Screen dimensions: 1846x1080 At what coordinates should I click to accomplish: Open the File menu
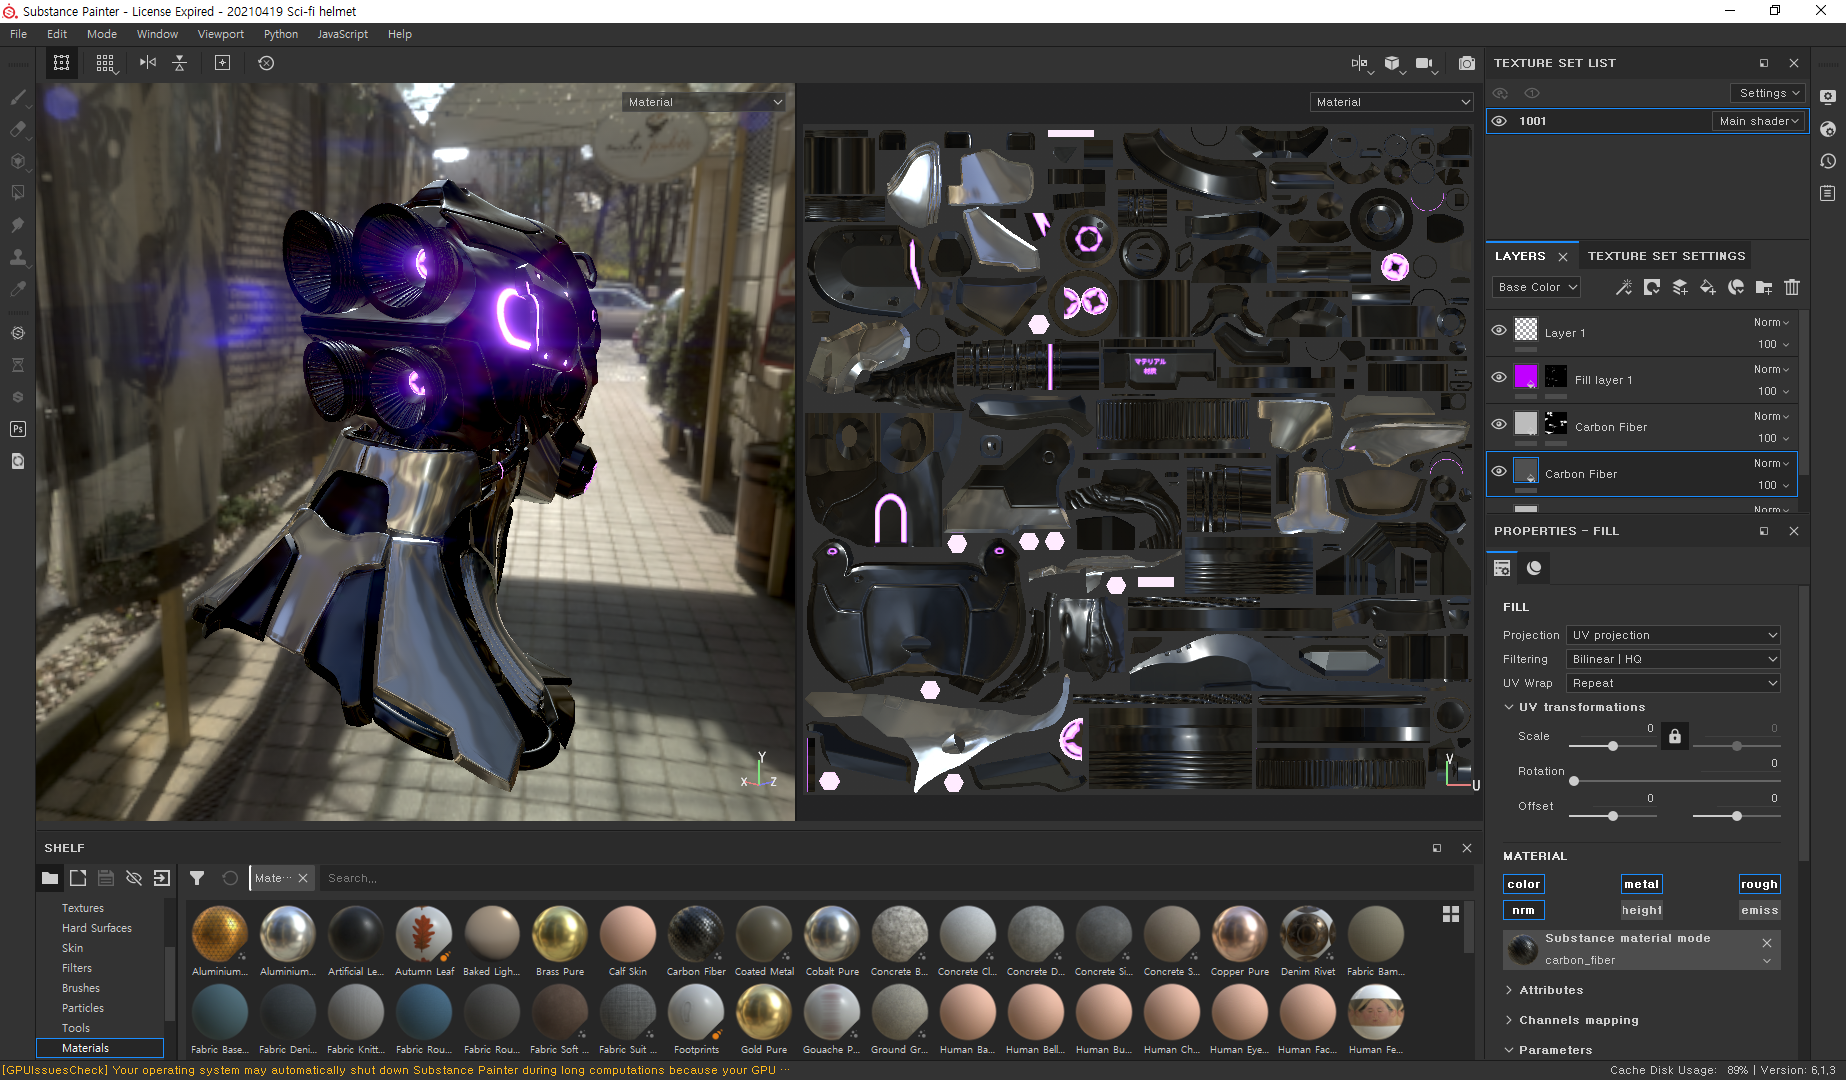18,34
